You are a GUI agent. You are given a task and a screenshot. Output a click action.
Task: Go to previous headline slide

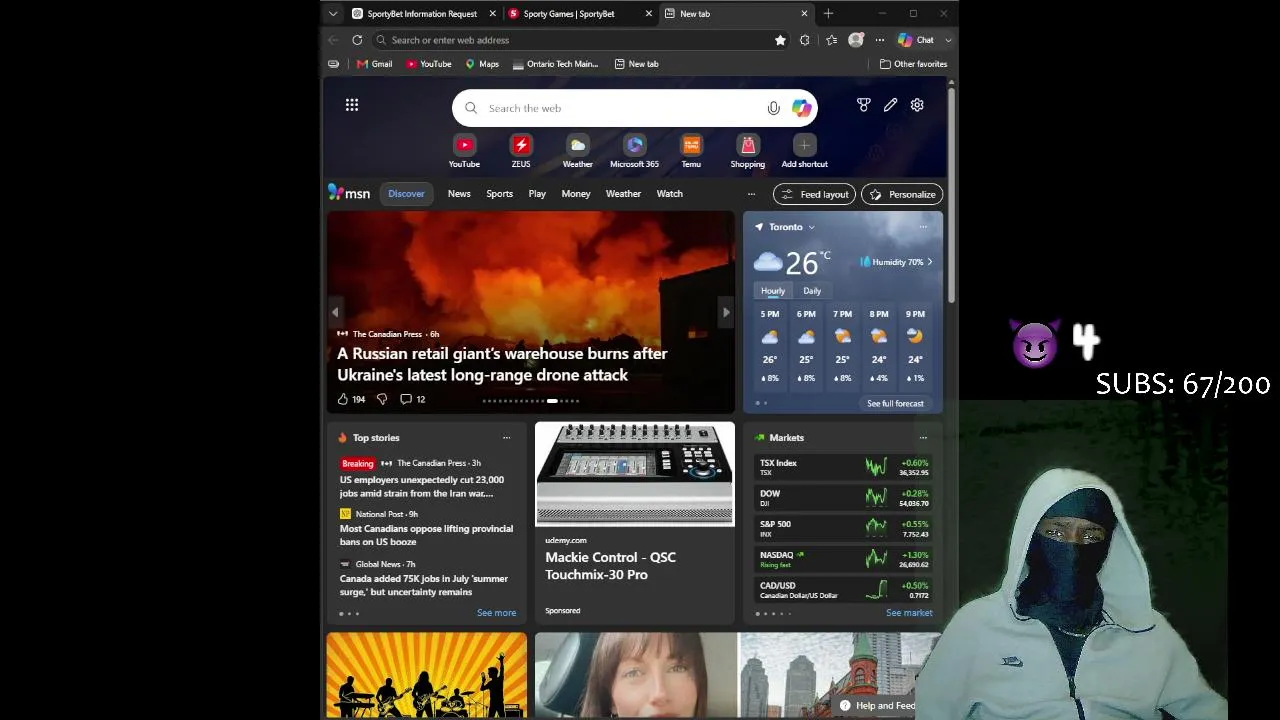[x=336, y=312]
